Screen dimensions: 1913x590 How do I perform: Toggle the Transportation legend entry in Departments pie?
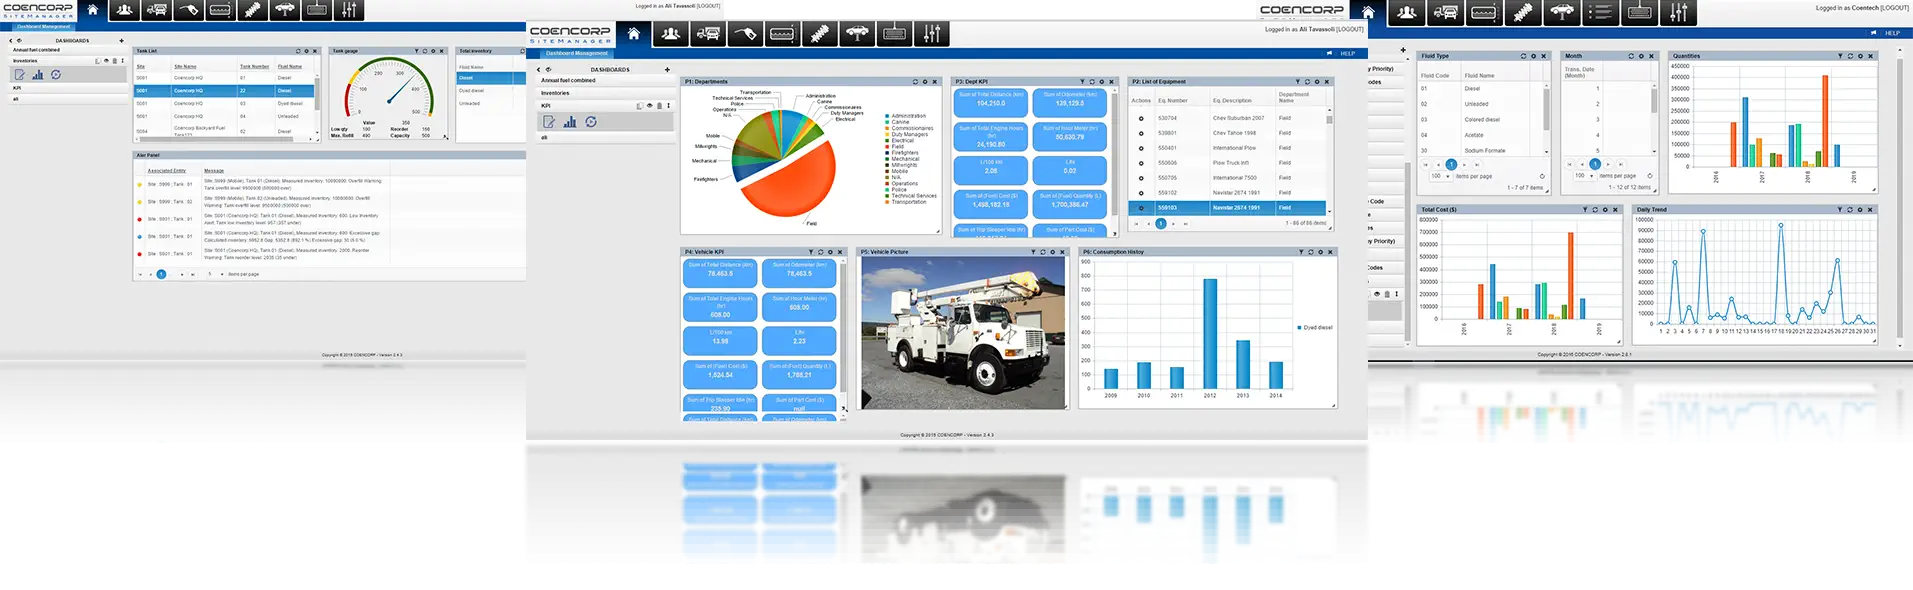(x=906, y=202)
